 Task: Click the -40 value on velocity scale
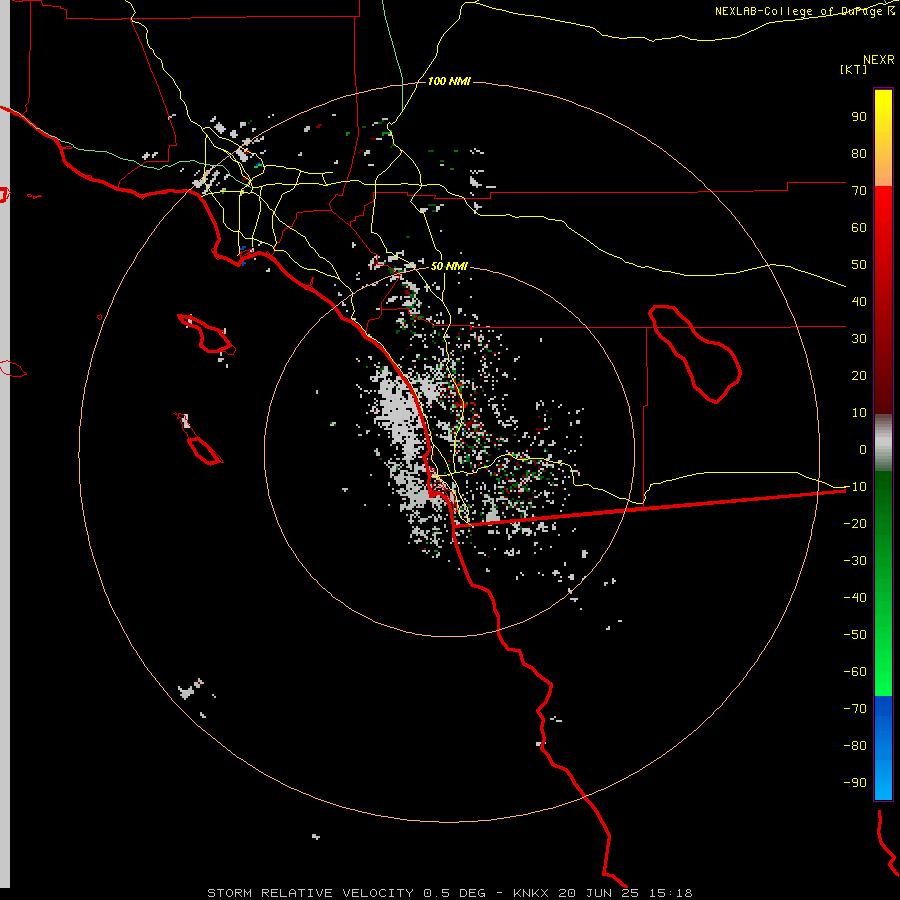855,598
